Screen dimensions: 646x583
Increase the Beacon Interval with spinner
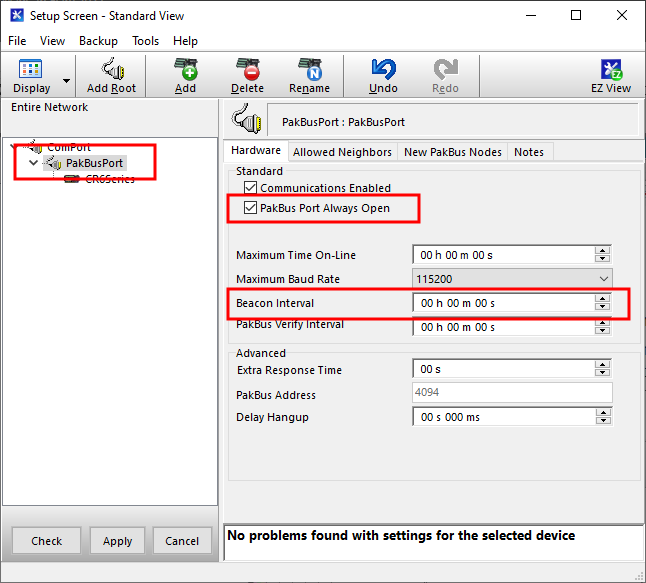(x=602, y=299)
